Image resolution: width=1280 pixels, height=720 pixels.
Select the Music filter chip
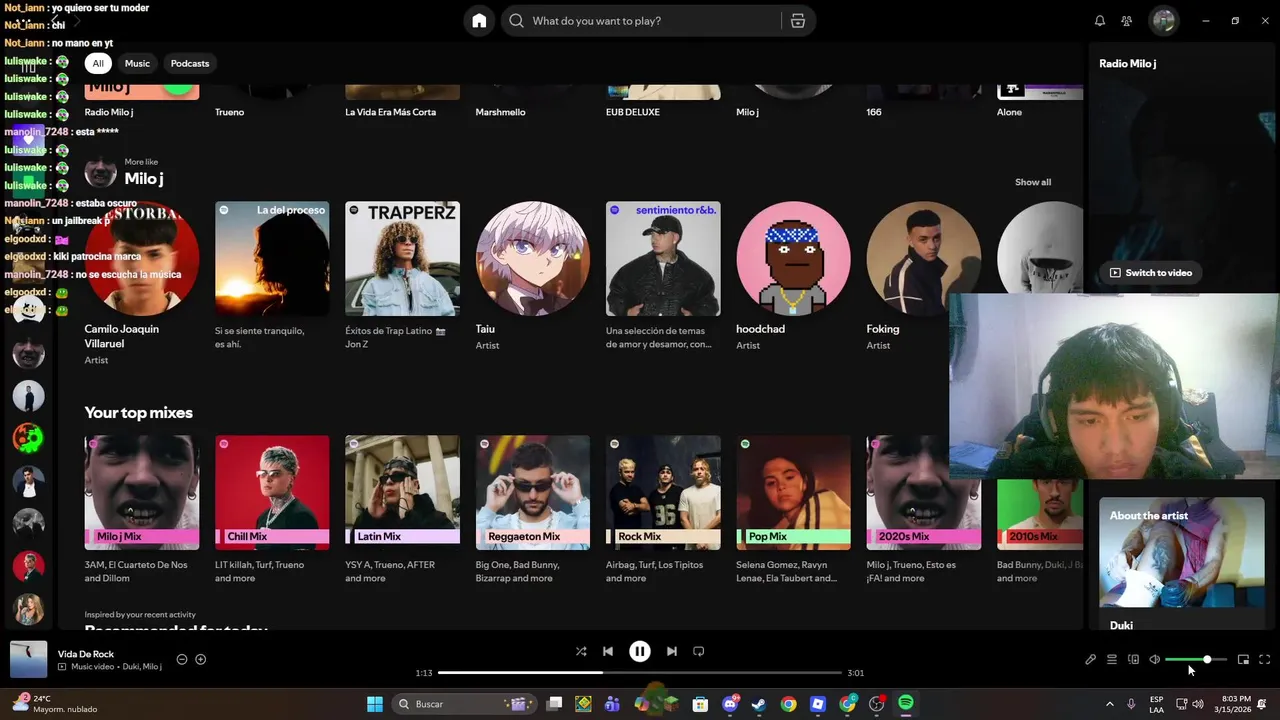pyautogui.click(x=137, y=63)
